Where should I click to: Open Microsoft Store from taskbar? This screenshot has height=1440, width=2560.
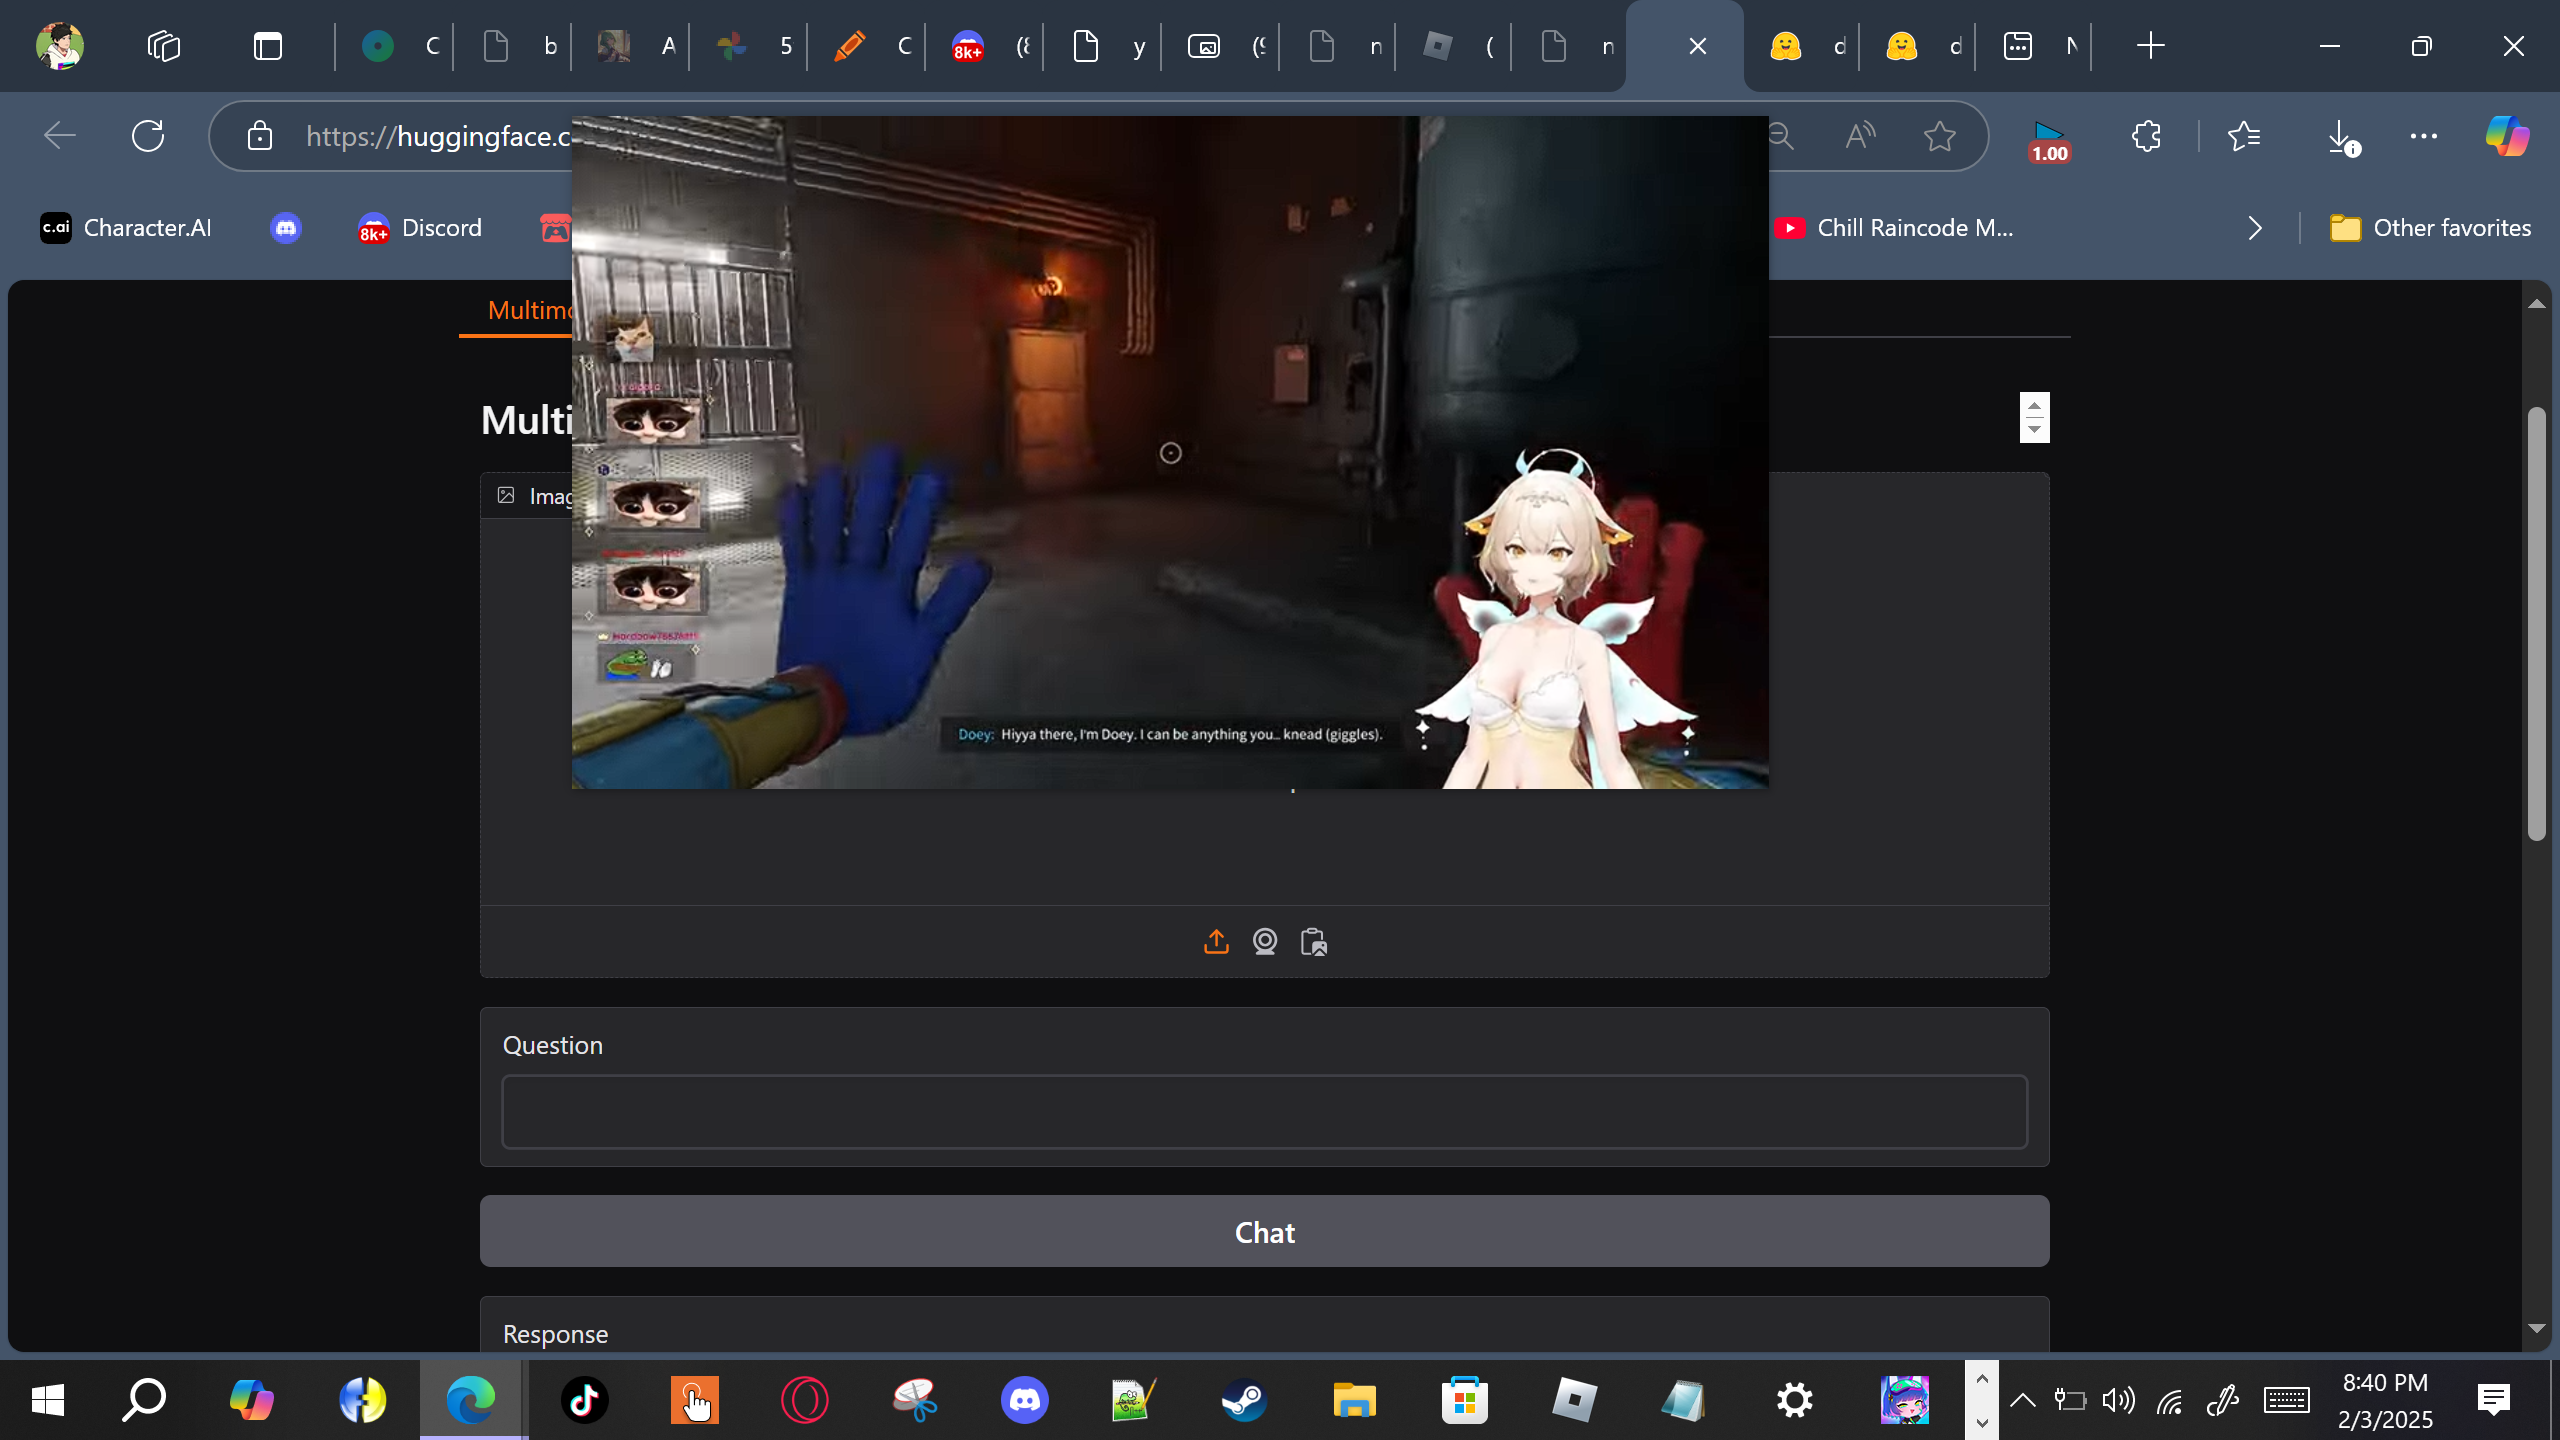[1464, 1400]
